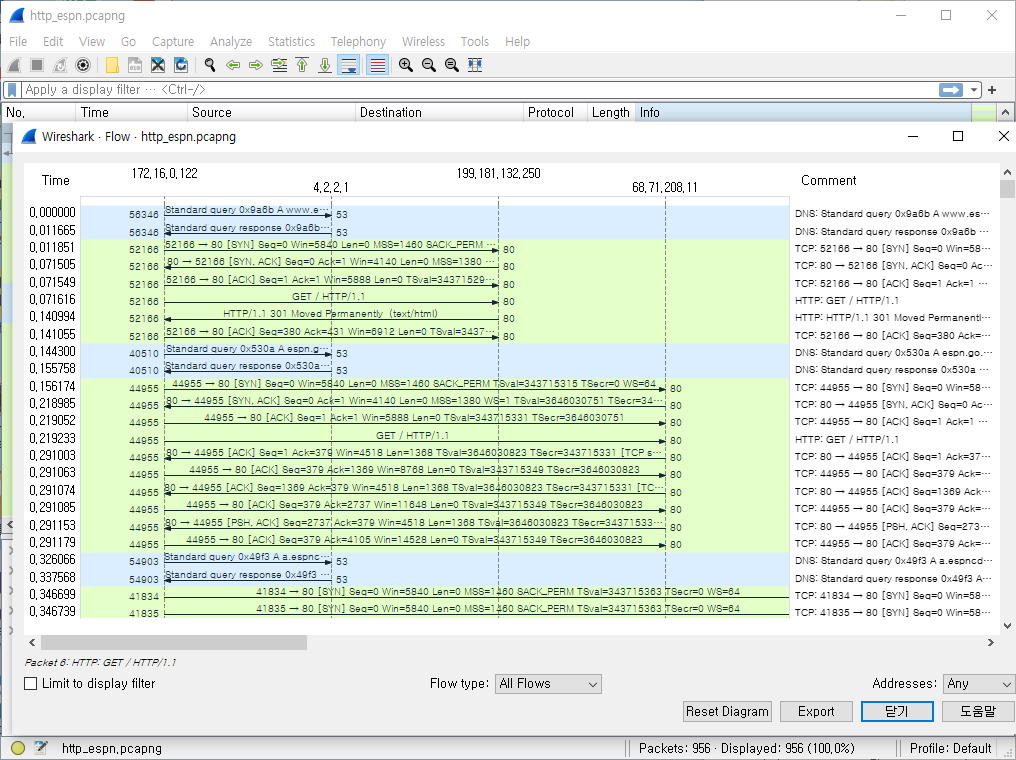
Task: Open the Analyze menu
Action: pos(231,41)
